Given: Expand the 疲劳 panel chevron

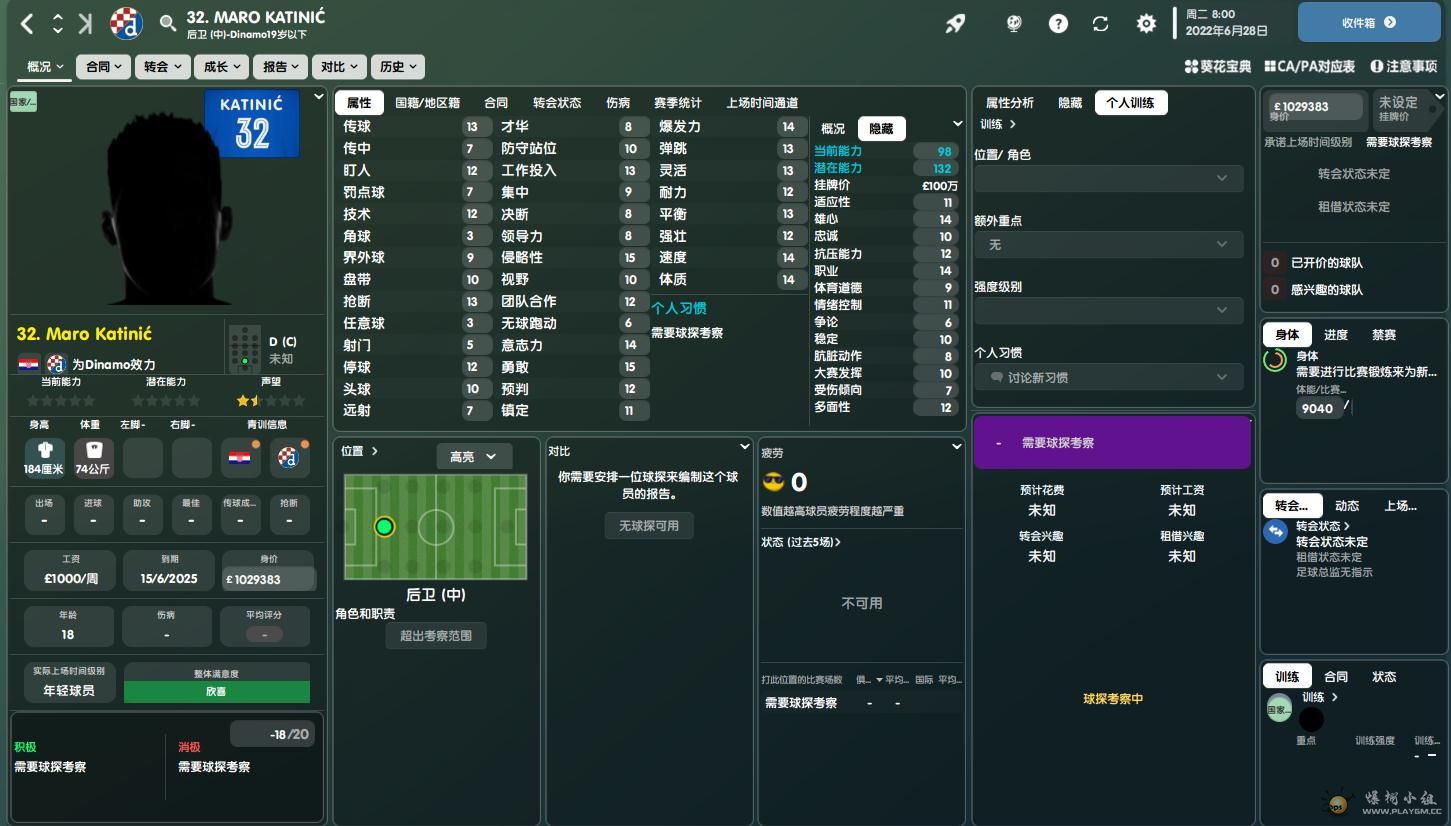Looking at the screenshot, I should click(x=956, y=447).
